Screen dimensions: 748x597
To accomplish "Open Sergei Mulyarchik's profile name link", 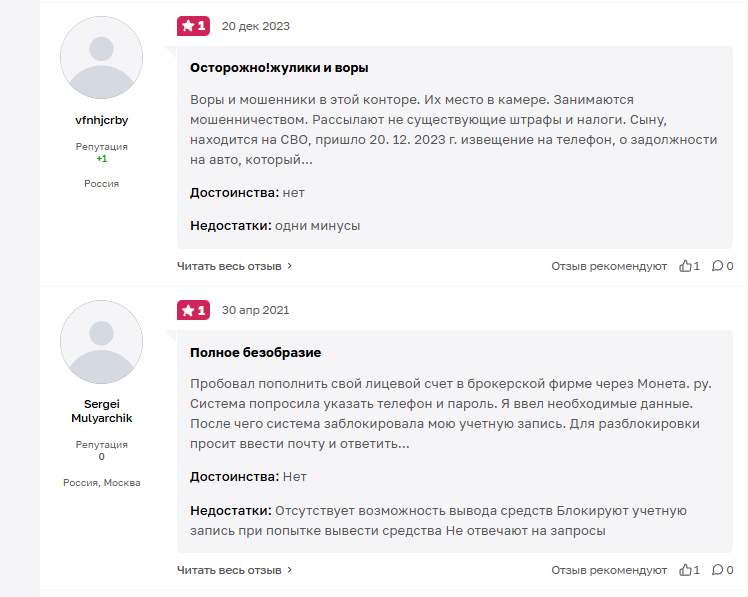I will [101, 411].
